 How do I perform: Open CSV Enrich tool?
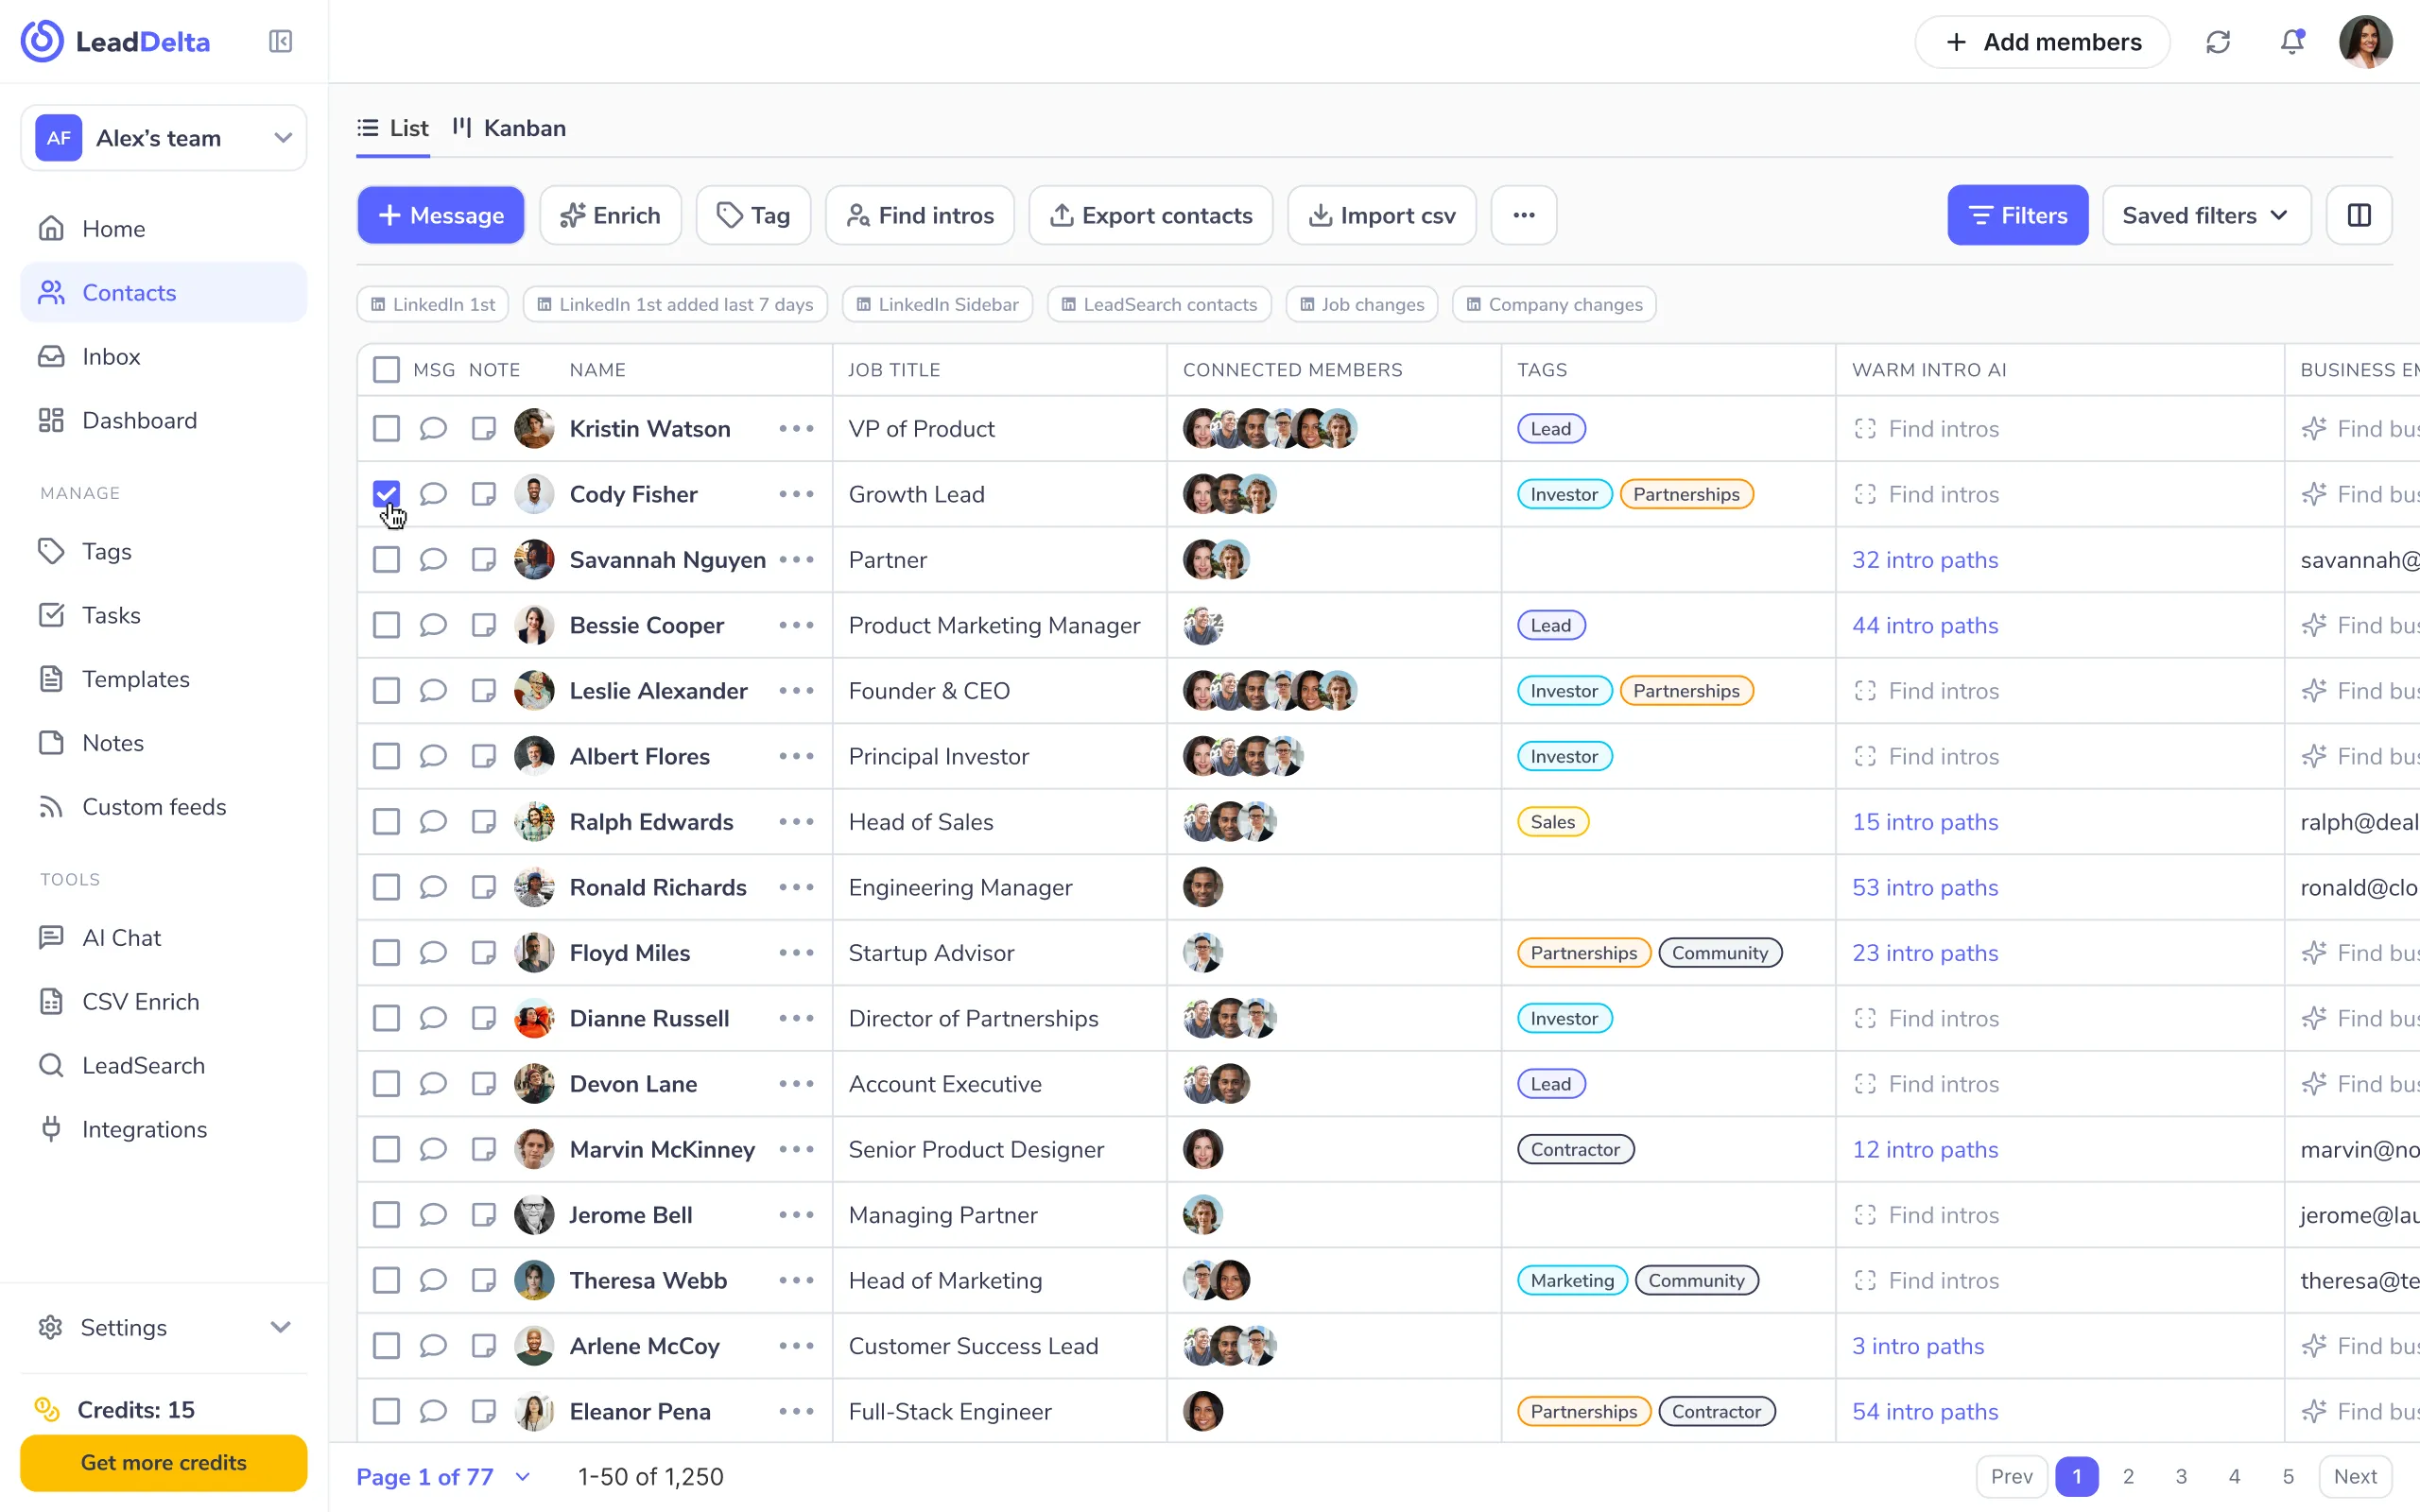163,1002
